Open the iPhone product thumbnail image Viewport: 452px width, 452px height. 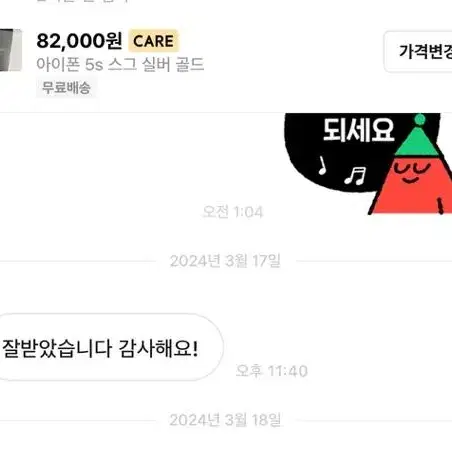click(11, 50)
